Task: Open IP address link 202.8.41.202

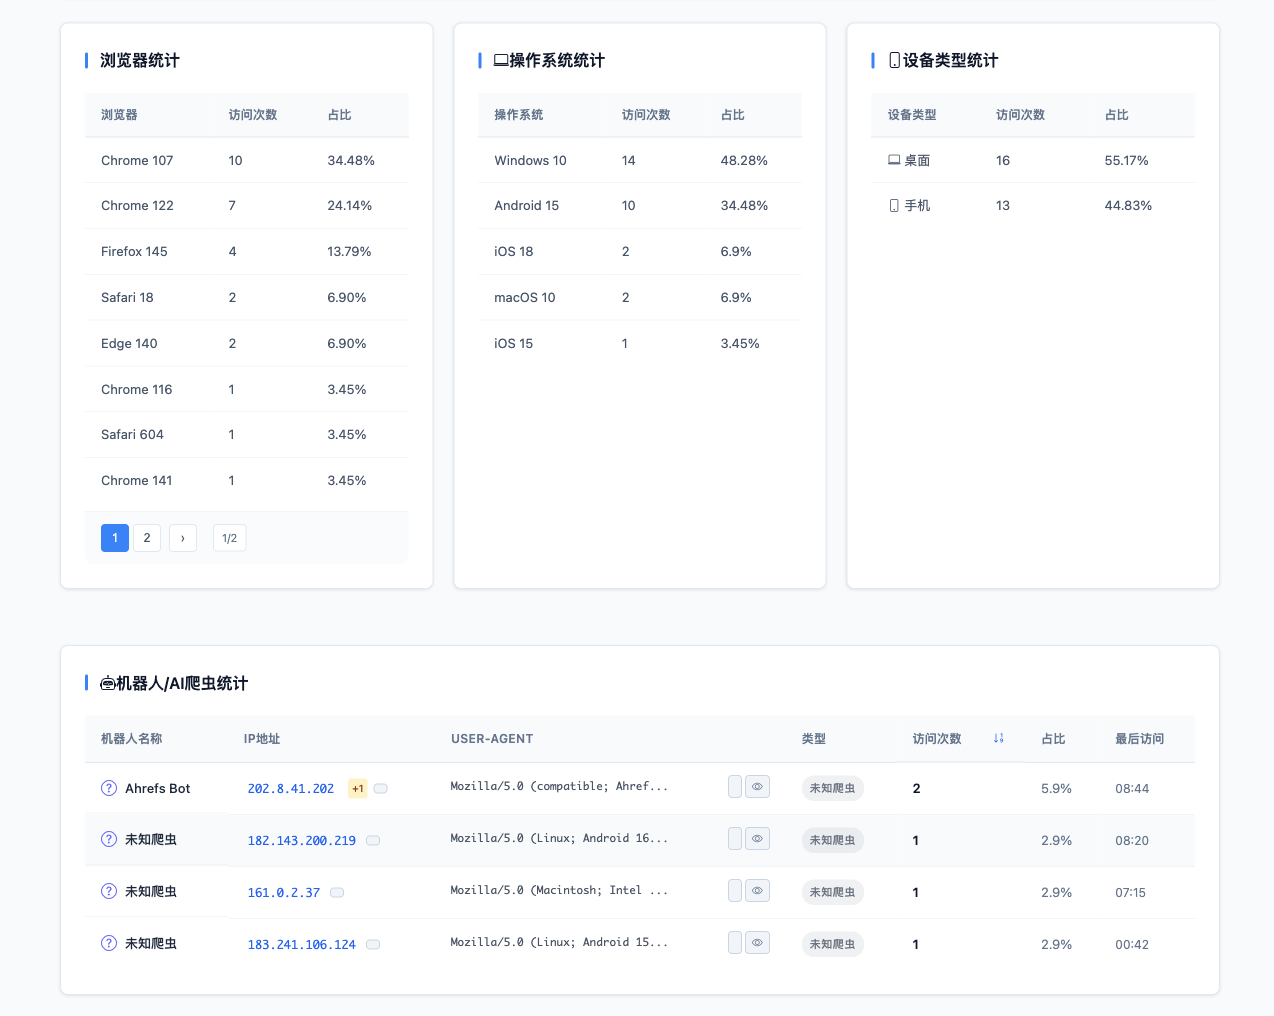Action: 291,789
